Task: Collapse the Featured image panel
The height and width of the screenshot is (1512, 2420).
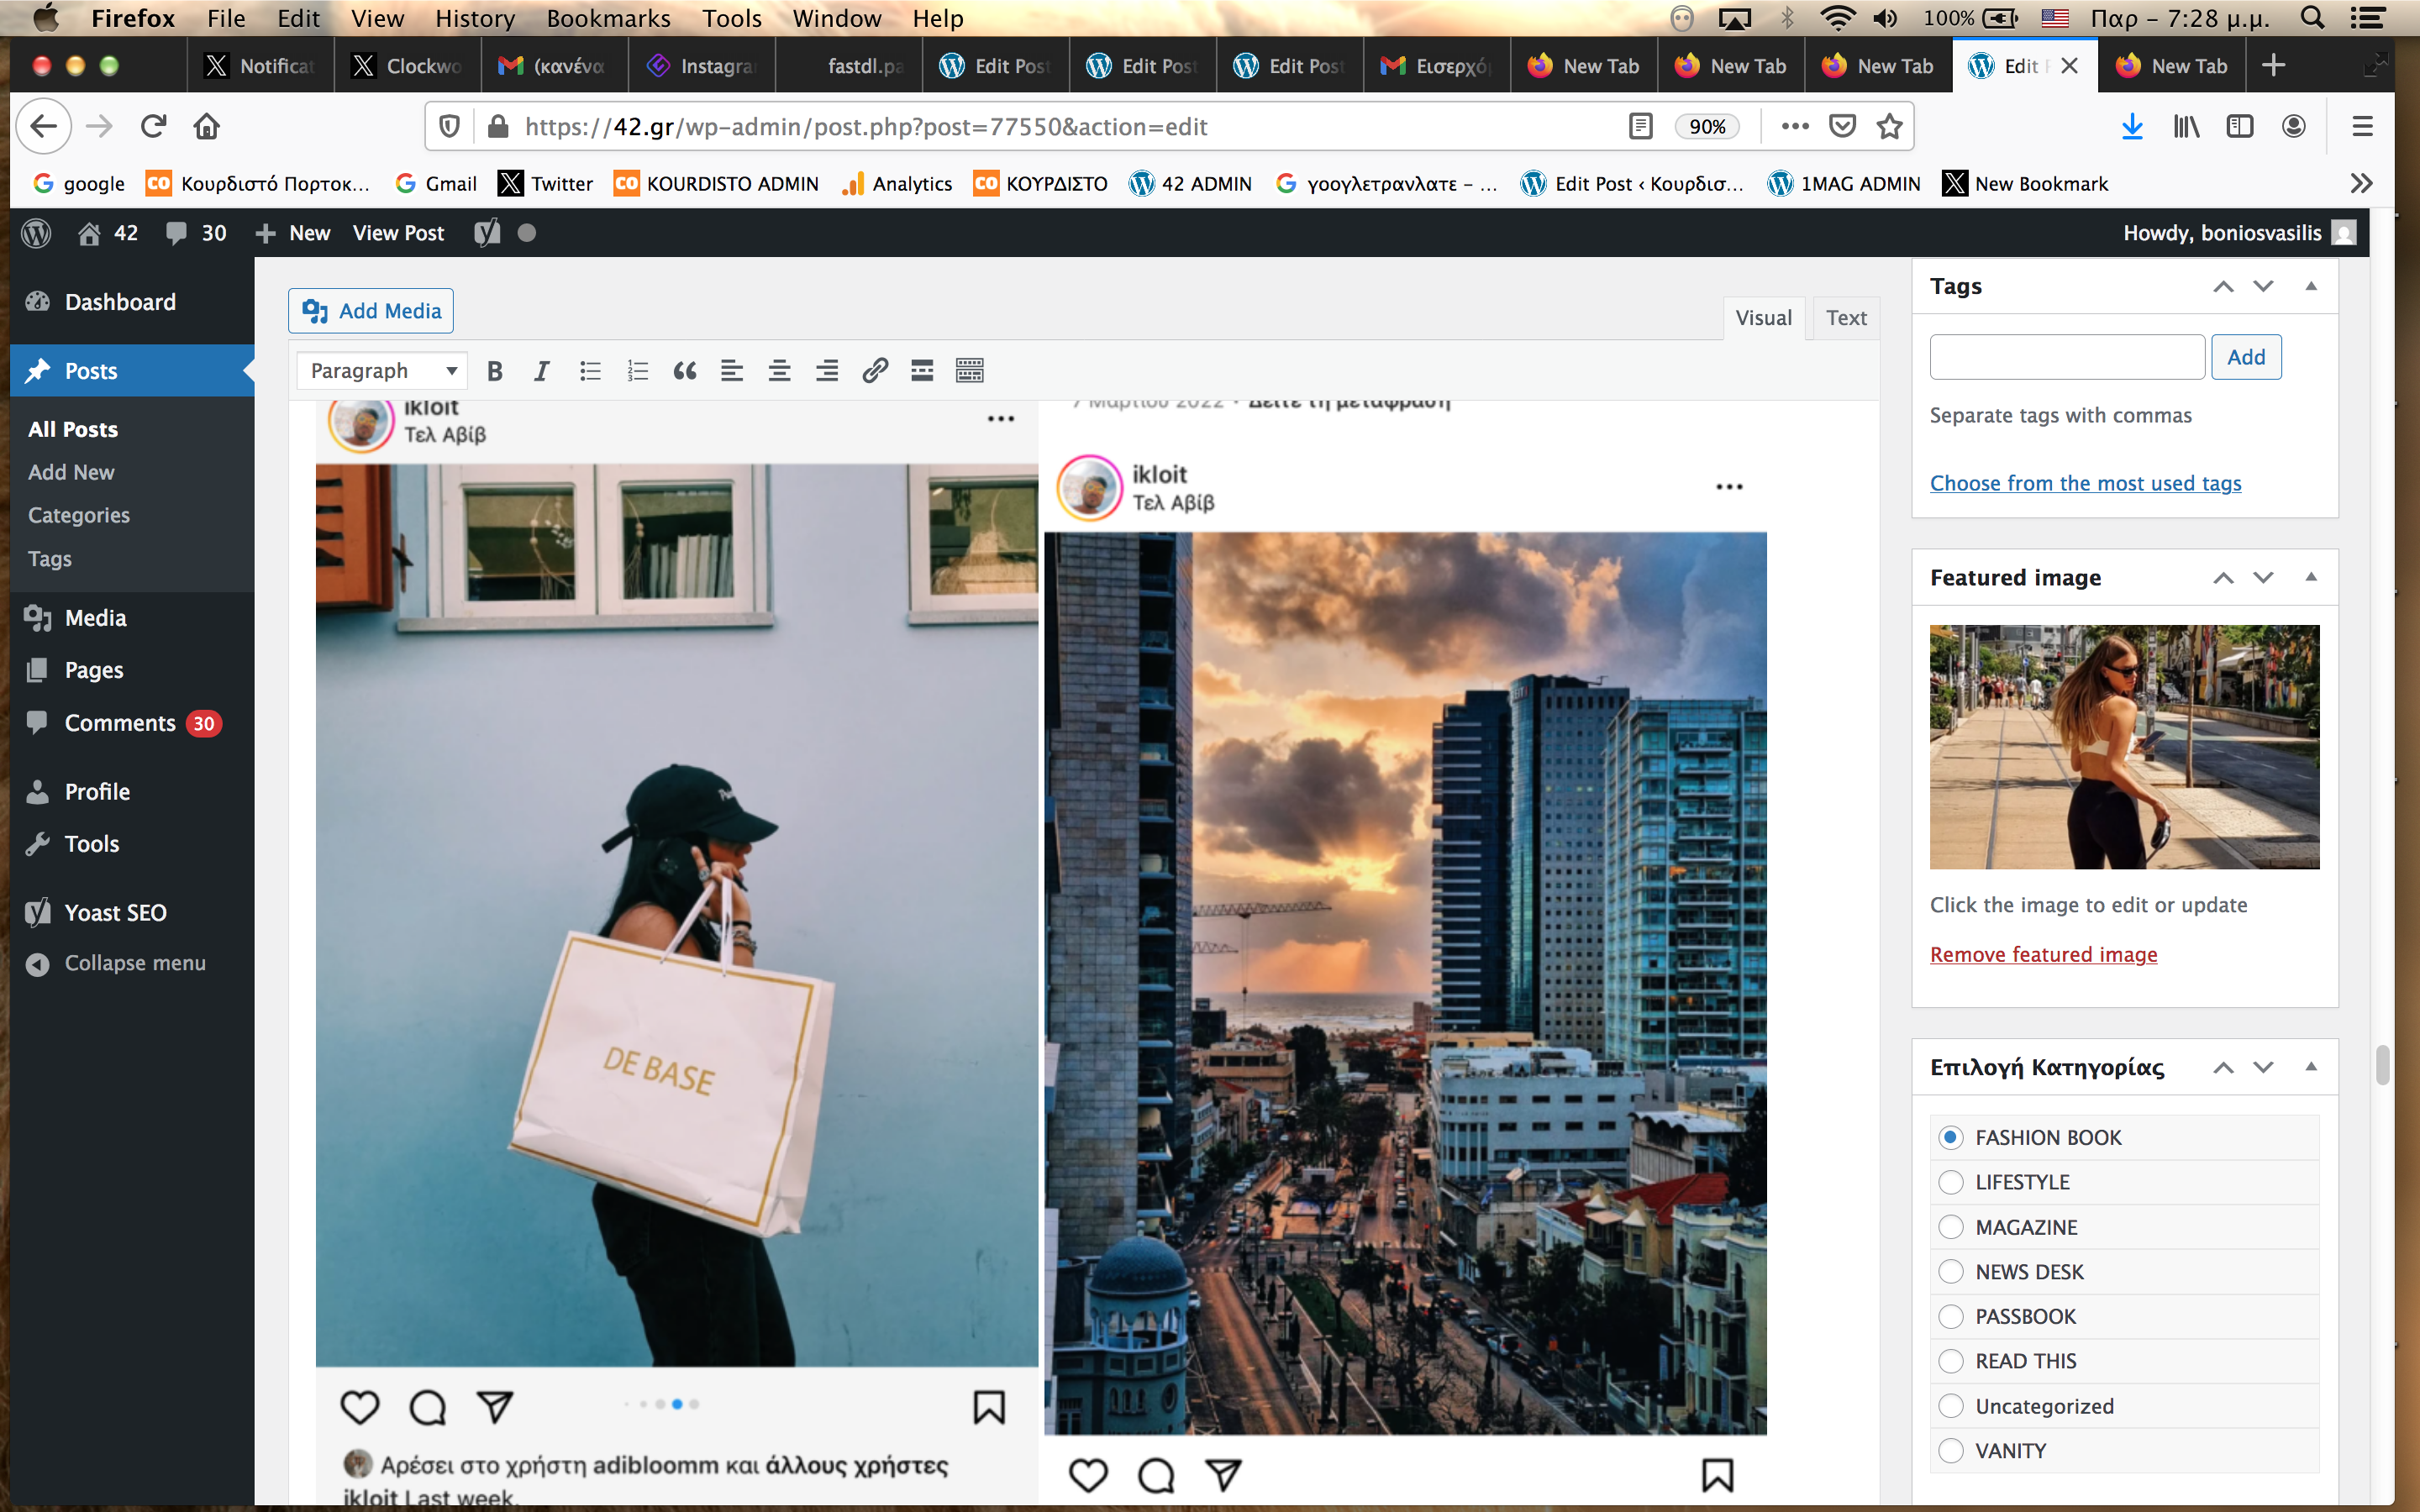Action: [2311, 577]
